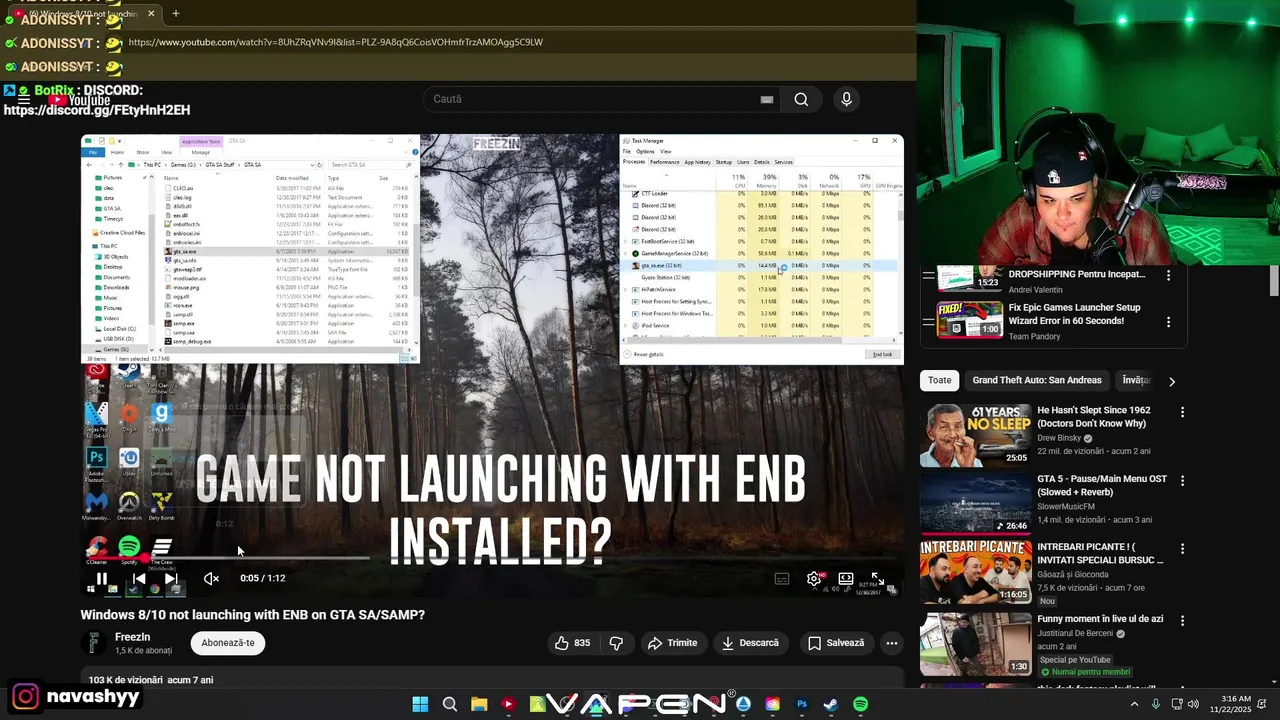Open Steam from the taskbar

[x=831, y=704]
